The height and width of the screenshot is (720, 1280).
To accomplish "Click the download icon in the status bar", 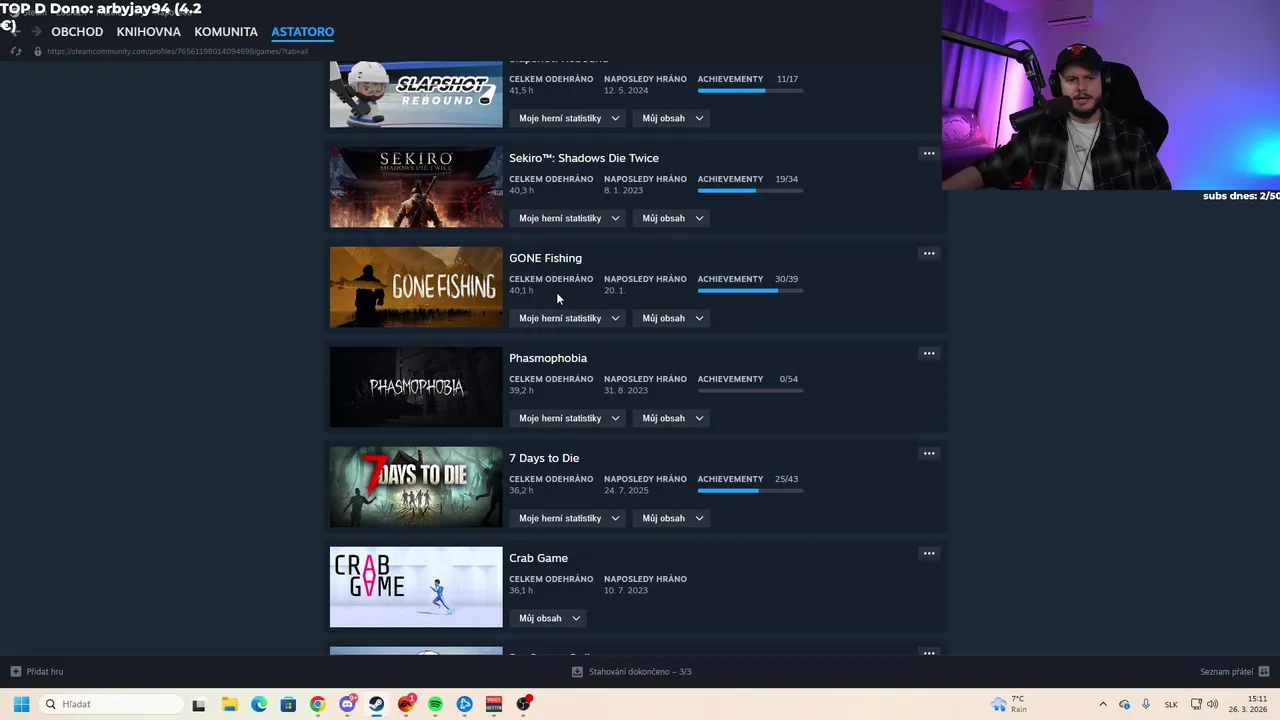I will tap(577, 671).
